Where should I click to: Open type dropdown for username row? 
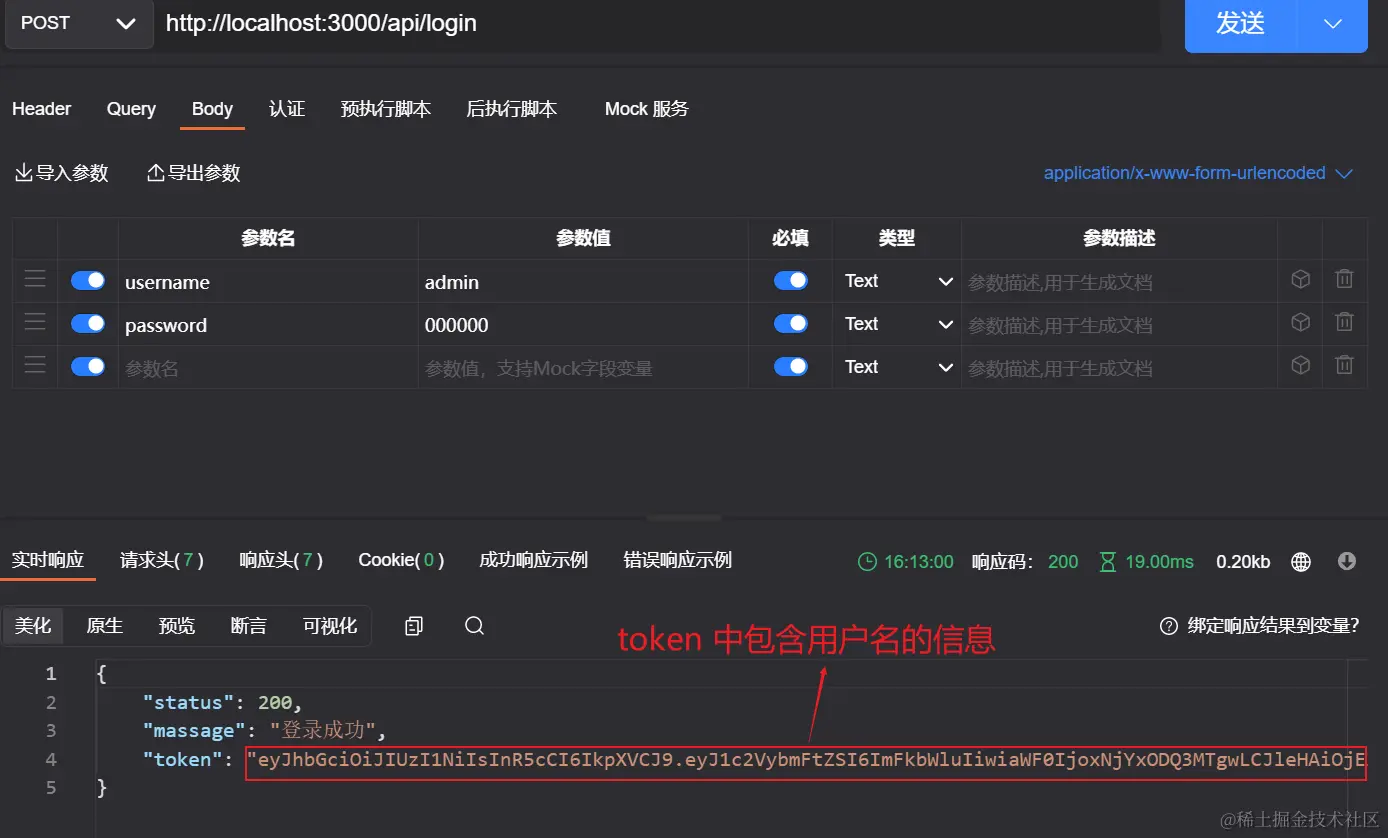[897, 281]
